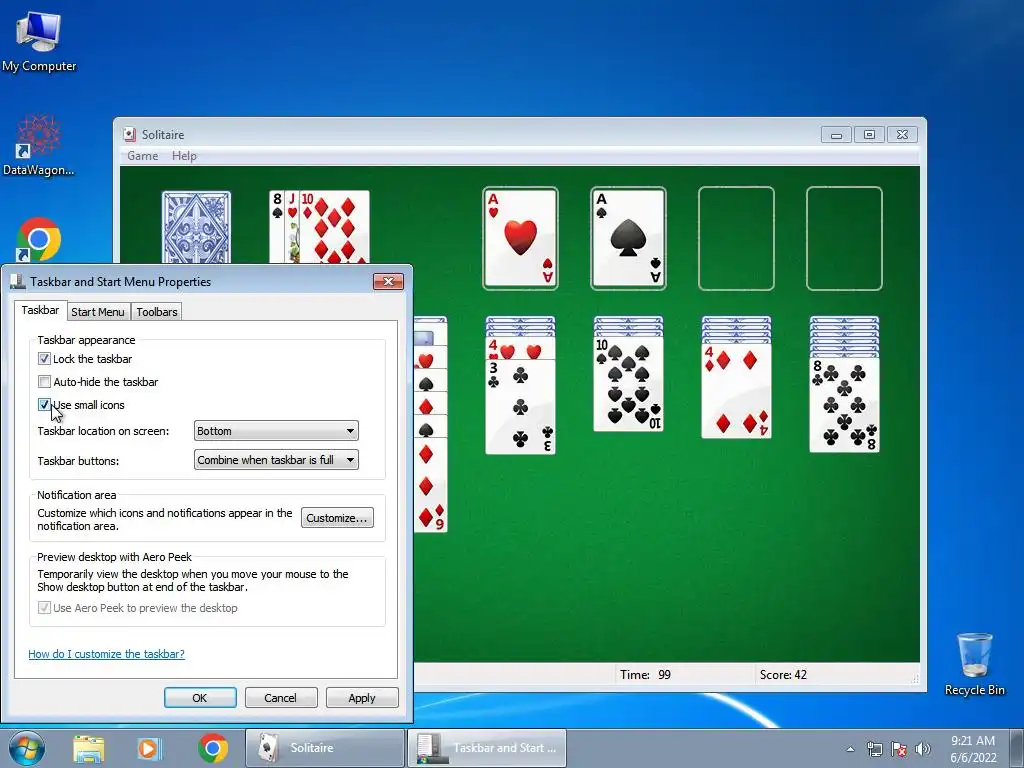The width and height of the screenshot is (1024, 768).
Task: Click the Solitaire Score: 42 status
Action: pos(783,675)
